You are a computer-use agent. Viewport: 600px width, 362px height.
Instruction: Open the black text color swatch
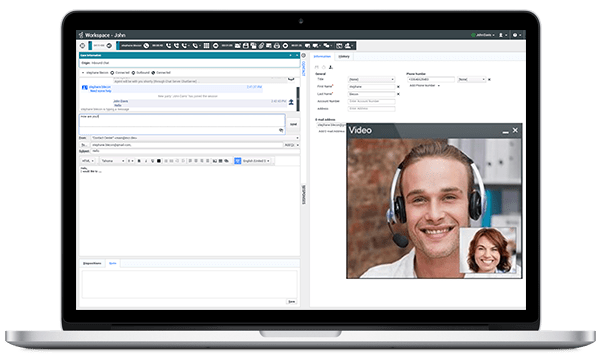159,161
